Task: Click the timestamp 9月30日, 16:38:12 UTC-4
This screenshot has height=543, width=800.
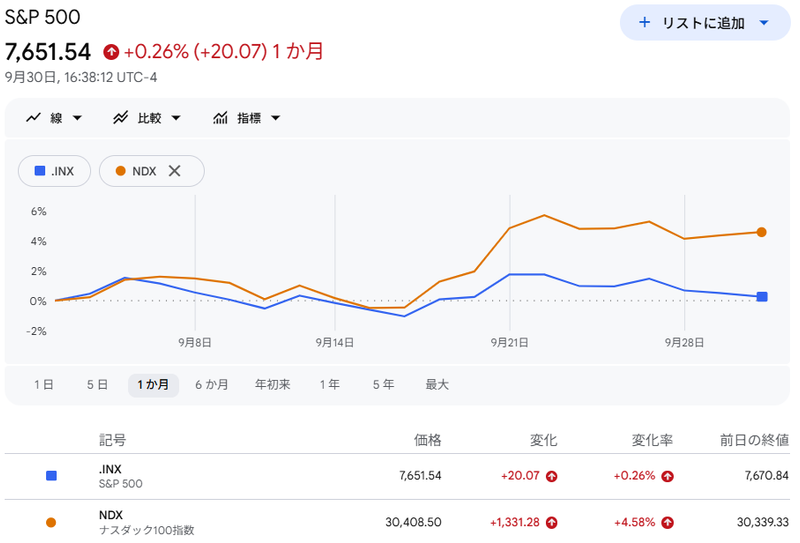Action: [81, 77]
